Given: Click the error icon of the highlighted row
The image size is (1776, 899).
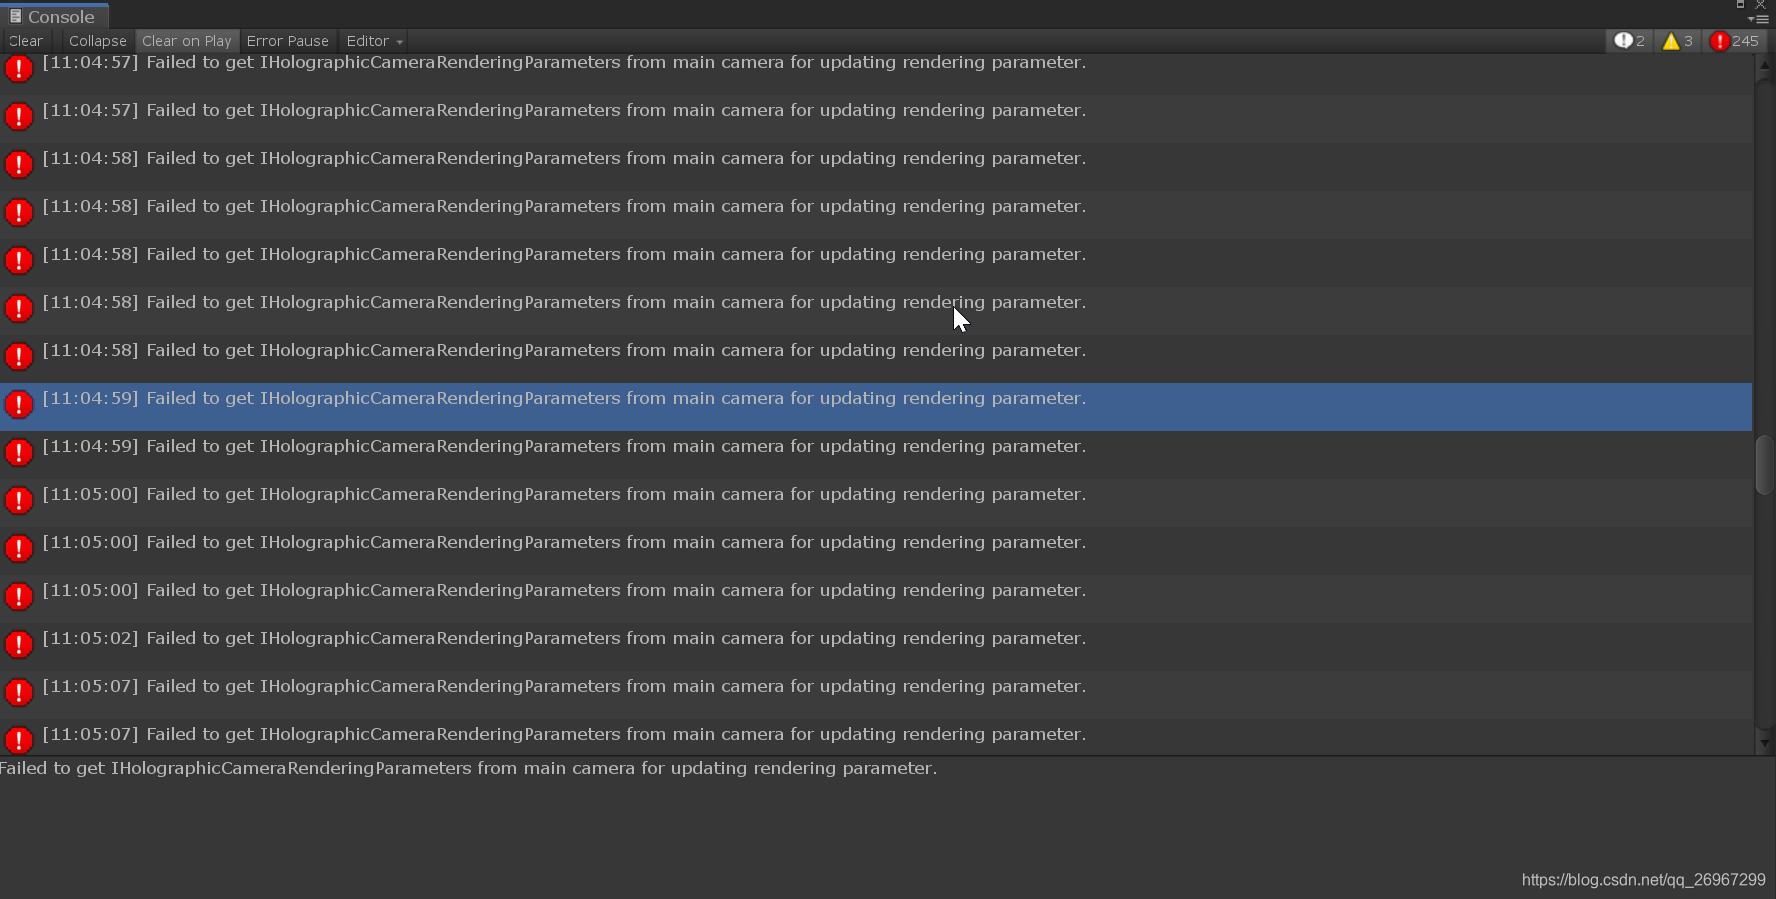Looking at the screenshot, I should (19, 405).
